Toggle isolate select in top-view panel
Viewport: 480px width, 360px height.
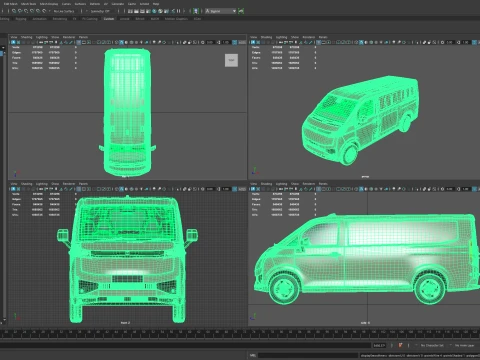point(178,42)
